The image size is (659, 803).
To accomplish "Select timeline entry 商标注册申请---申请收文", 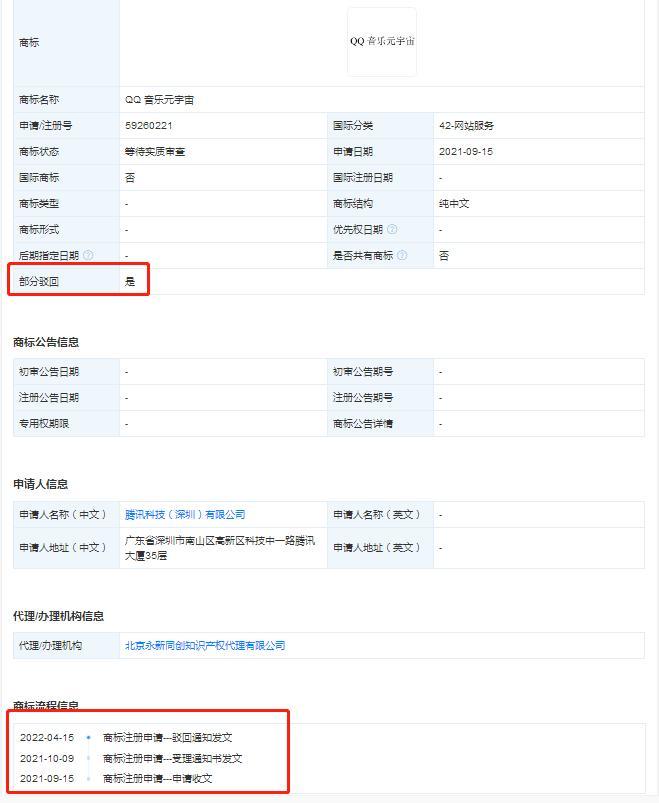I will (157, 778).
